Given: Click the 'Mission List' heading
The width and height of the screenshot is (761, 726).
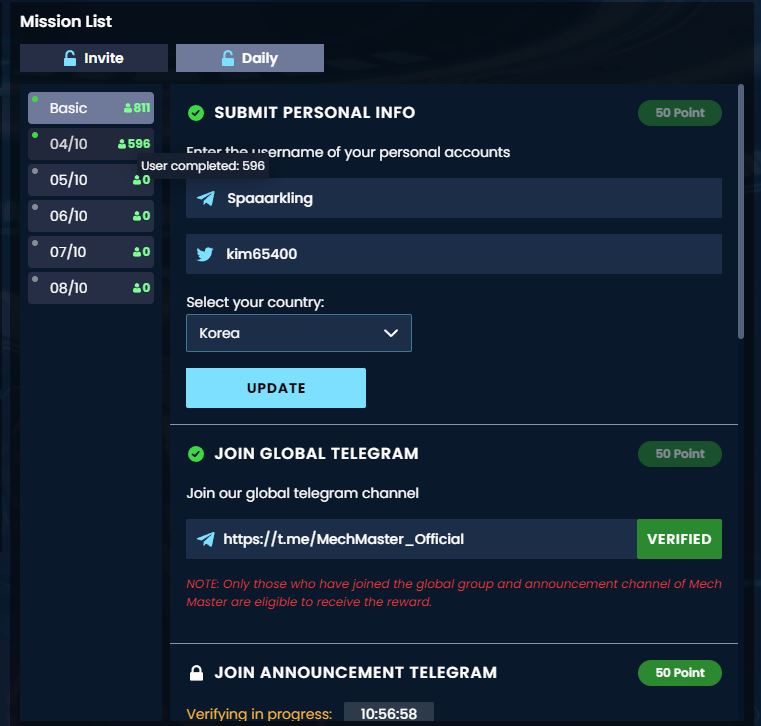Looking at the screenshot, I should [x=66, y=21].
